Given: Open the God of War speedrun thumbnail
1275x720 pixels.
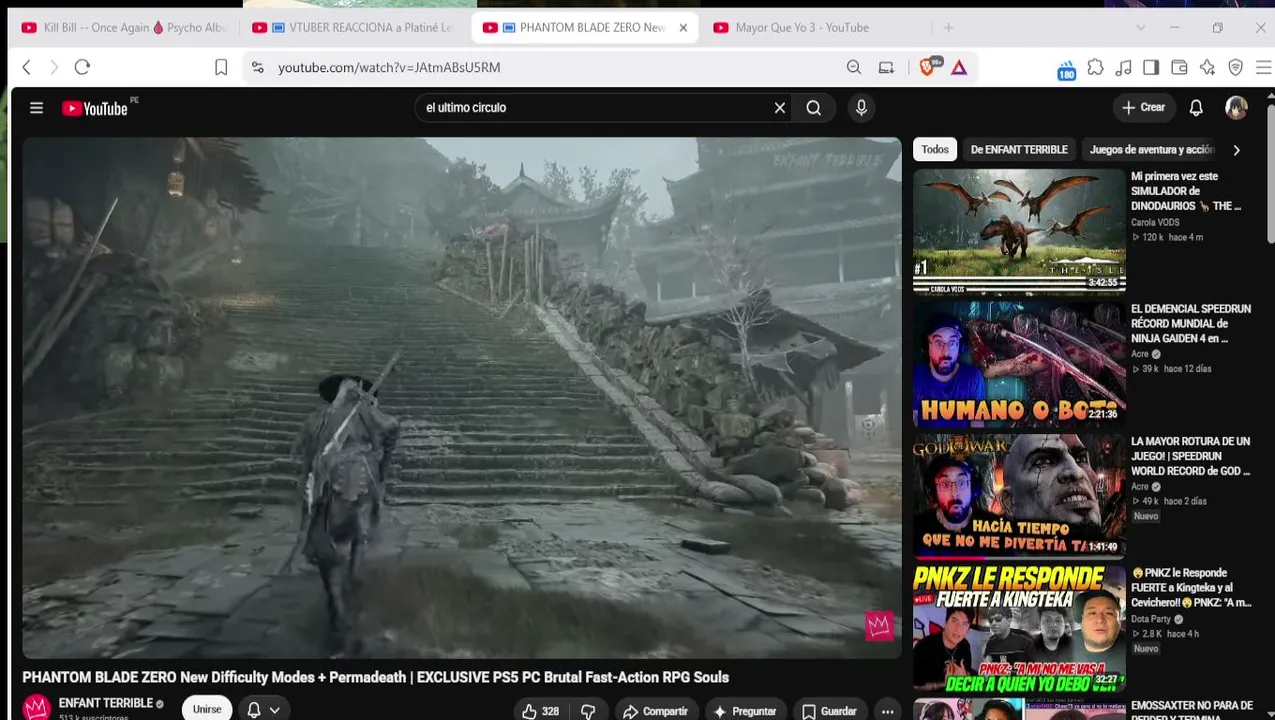Looking at the screenshot, I should coord(1019,496).
